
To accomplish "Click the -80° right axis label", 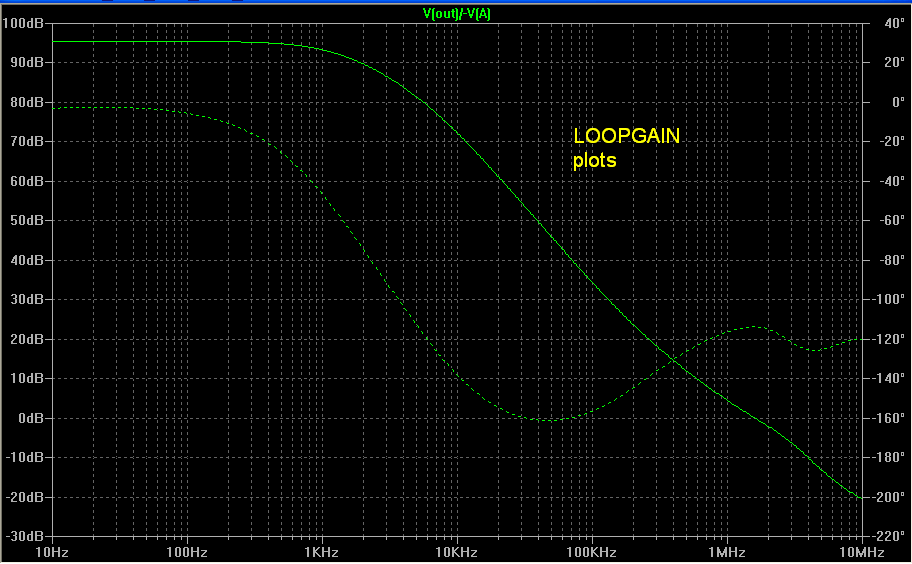I will (892, 260).
